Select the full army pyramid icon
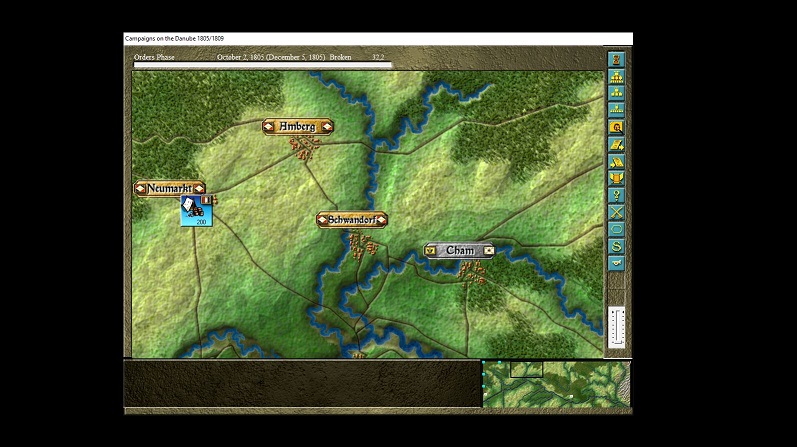Image resolution: width=797 pixels, height=447 pixels. [616, 77]
